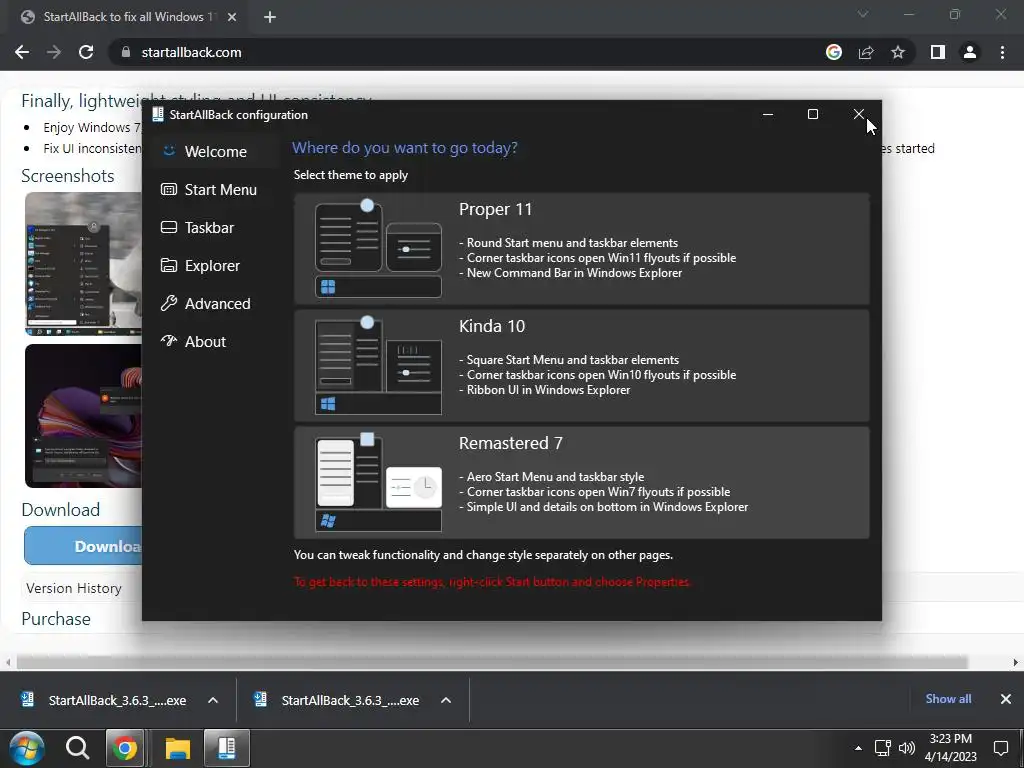1024x768 pixels.
Task: Expand options for second downloaded exe
Action: coord(446,700)
